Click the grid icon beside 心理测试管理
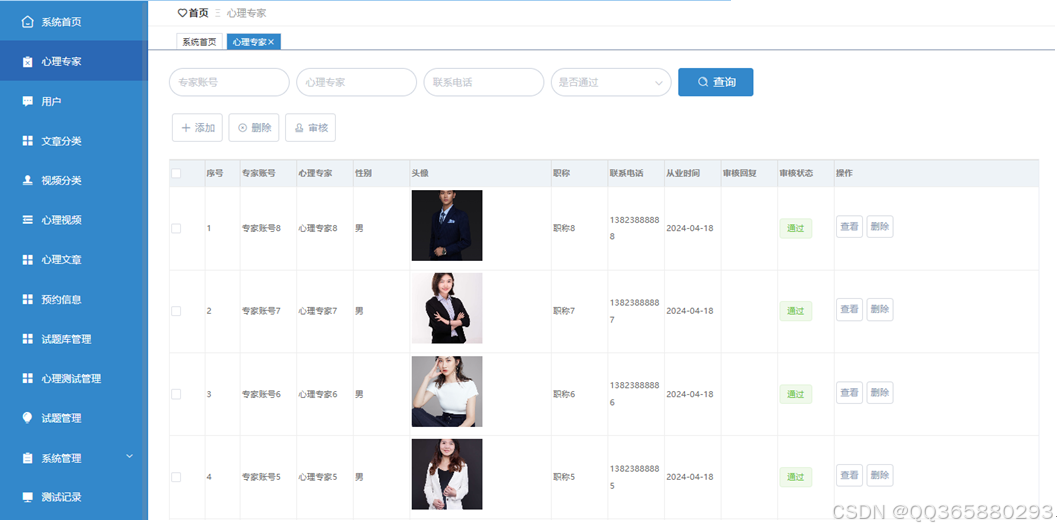The image size is (1057, 529). click(27, 378)
